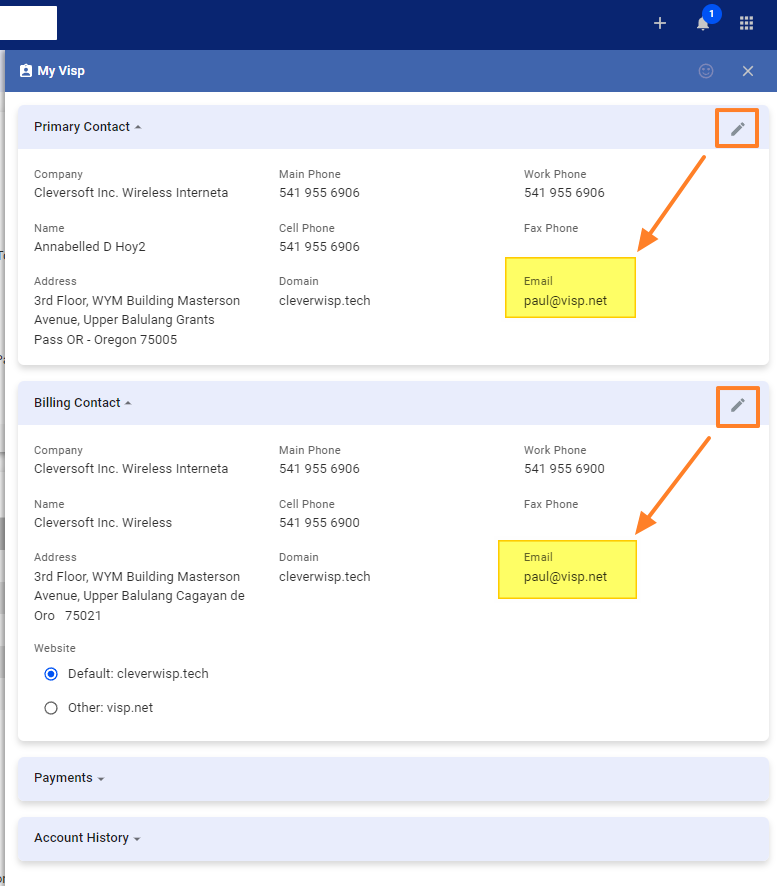
Task: Select the Other: visp.net website option
Action: (x=51, y=708)
